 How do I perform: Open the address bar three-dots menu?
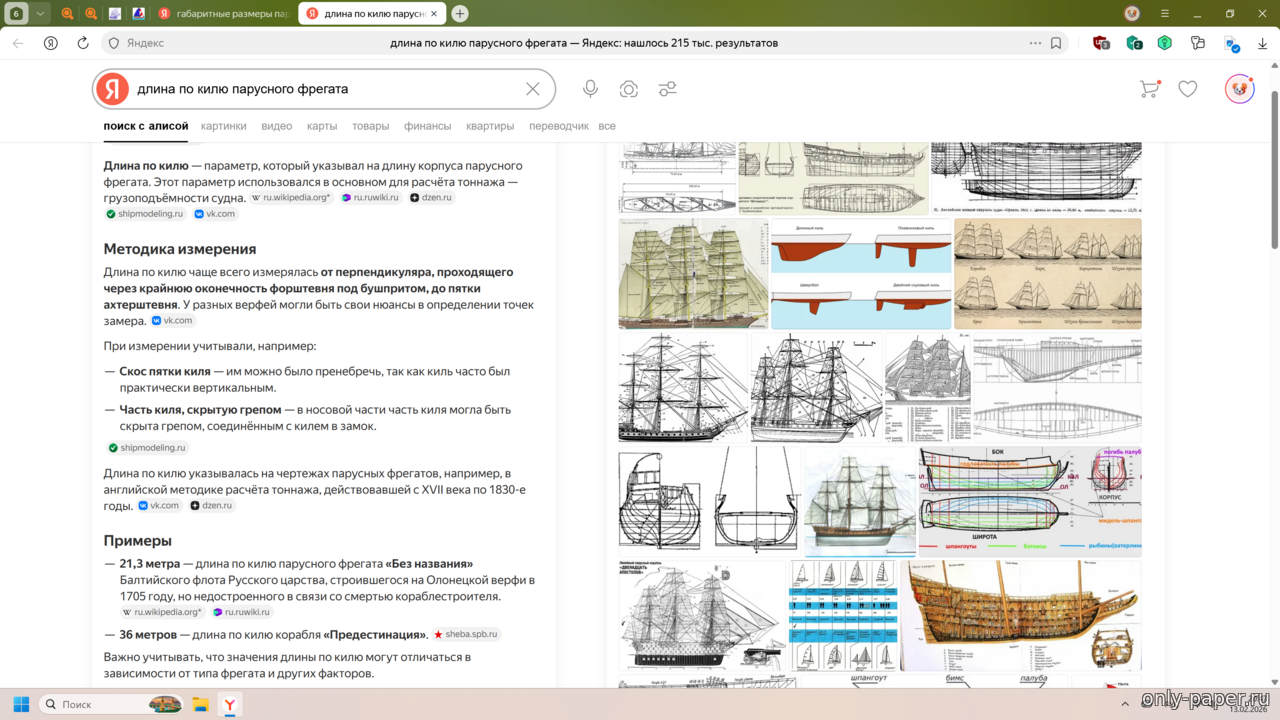point(1035,43)
